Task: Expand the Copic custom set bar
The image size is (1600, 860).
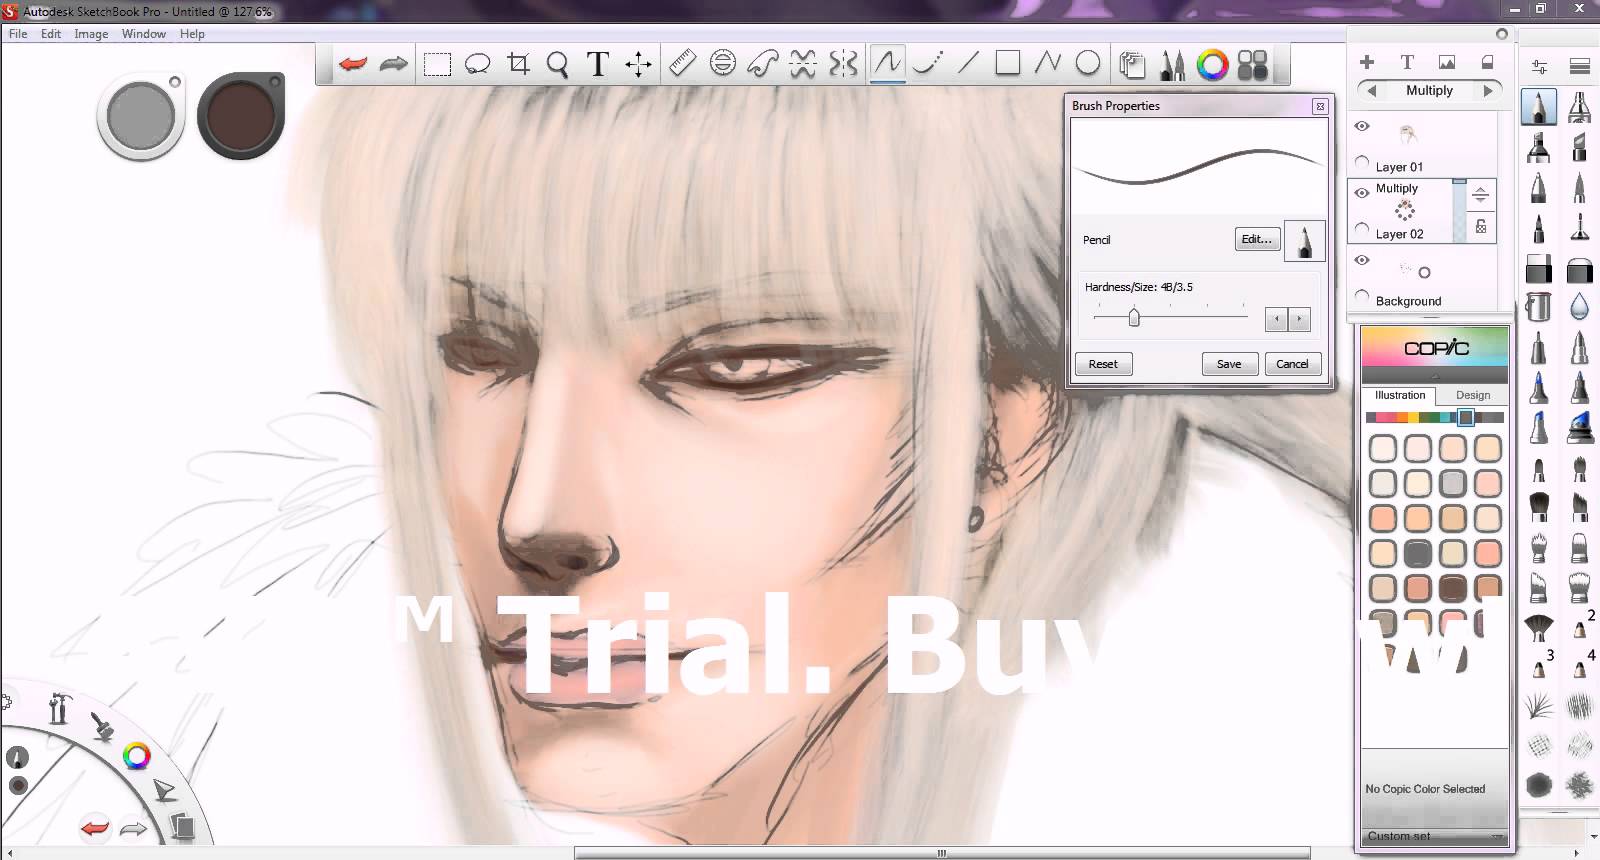Action: pyautogui.click(x=1435, y=836)
